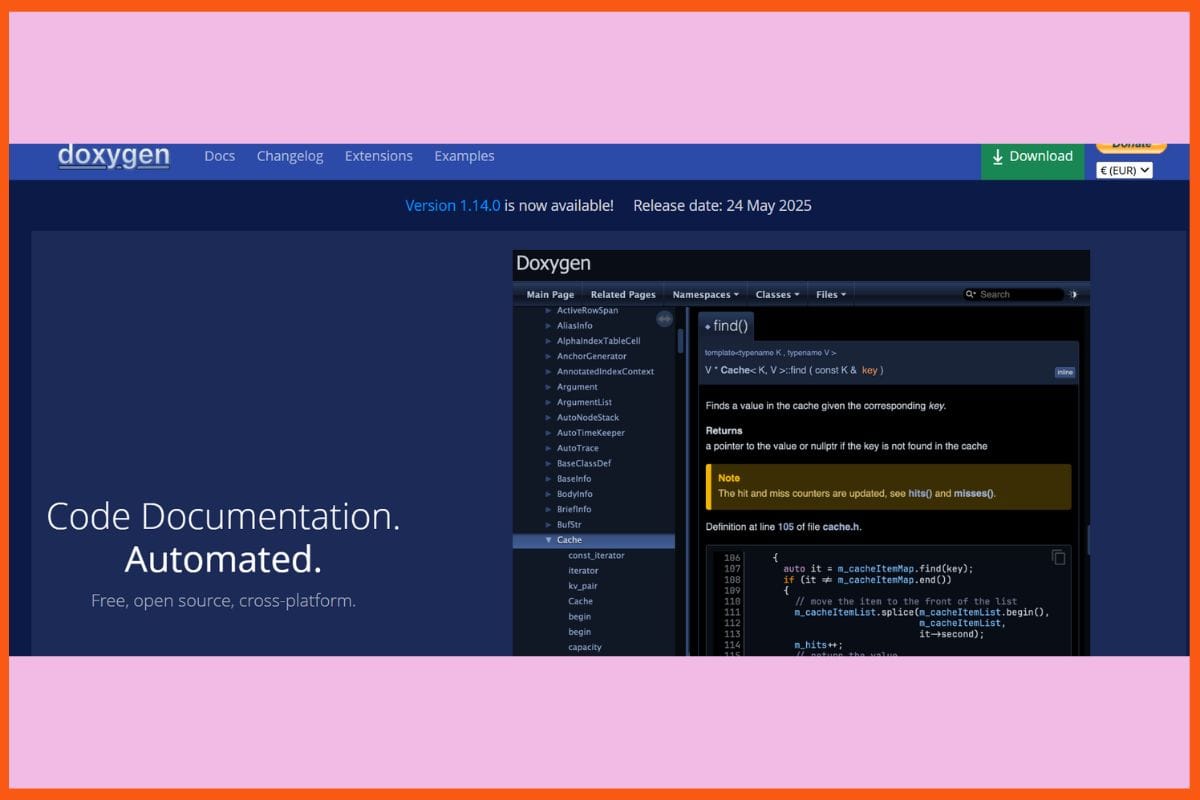
Task: Click the inline badge next to the find() signature
Action: click(1064, 372)
